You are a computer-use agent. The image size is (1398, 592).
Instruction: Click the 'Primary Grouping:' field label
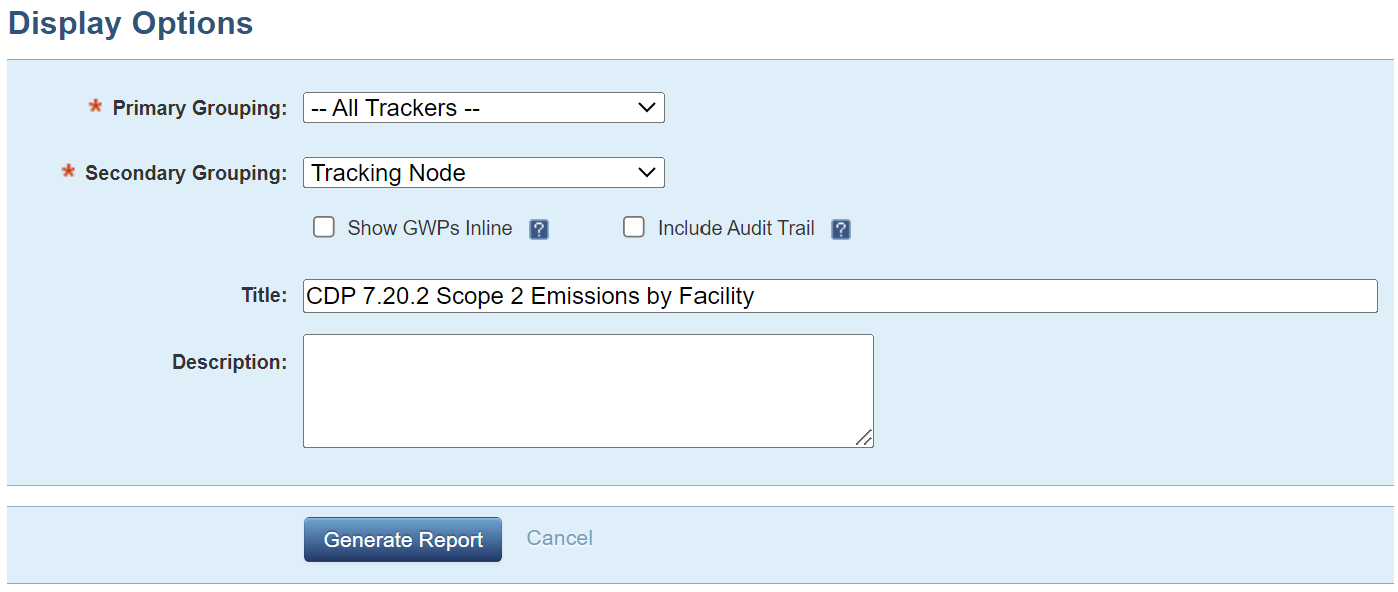point(200,108)
